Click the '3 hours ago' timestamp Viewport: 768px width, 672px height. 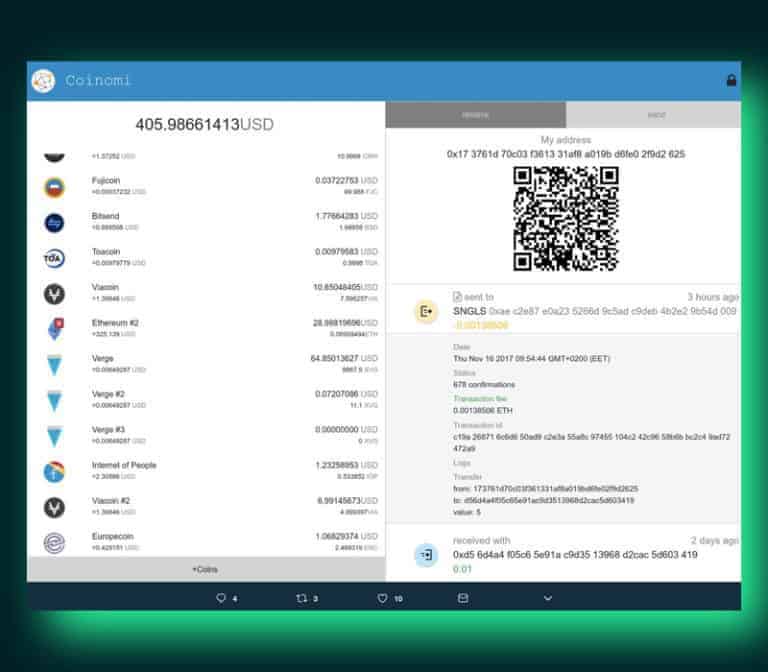[x=713, y=297]
